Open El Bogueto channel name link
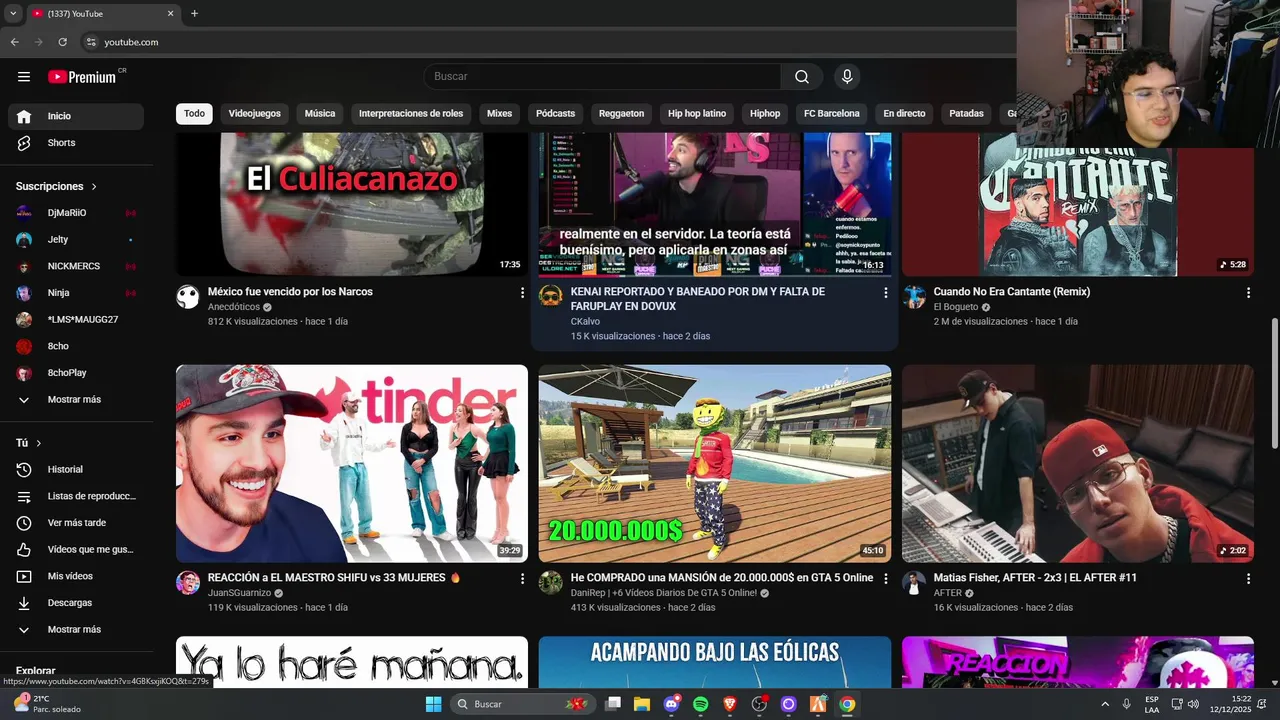 [955, 307]
